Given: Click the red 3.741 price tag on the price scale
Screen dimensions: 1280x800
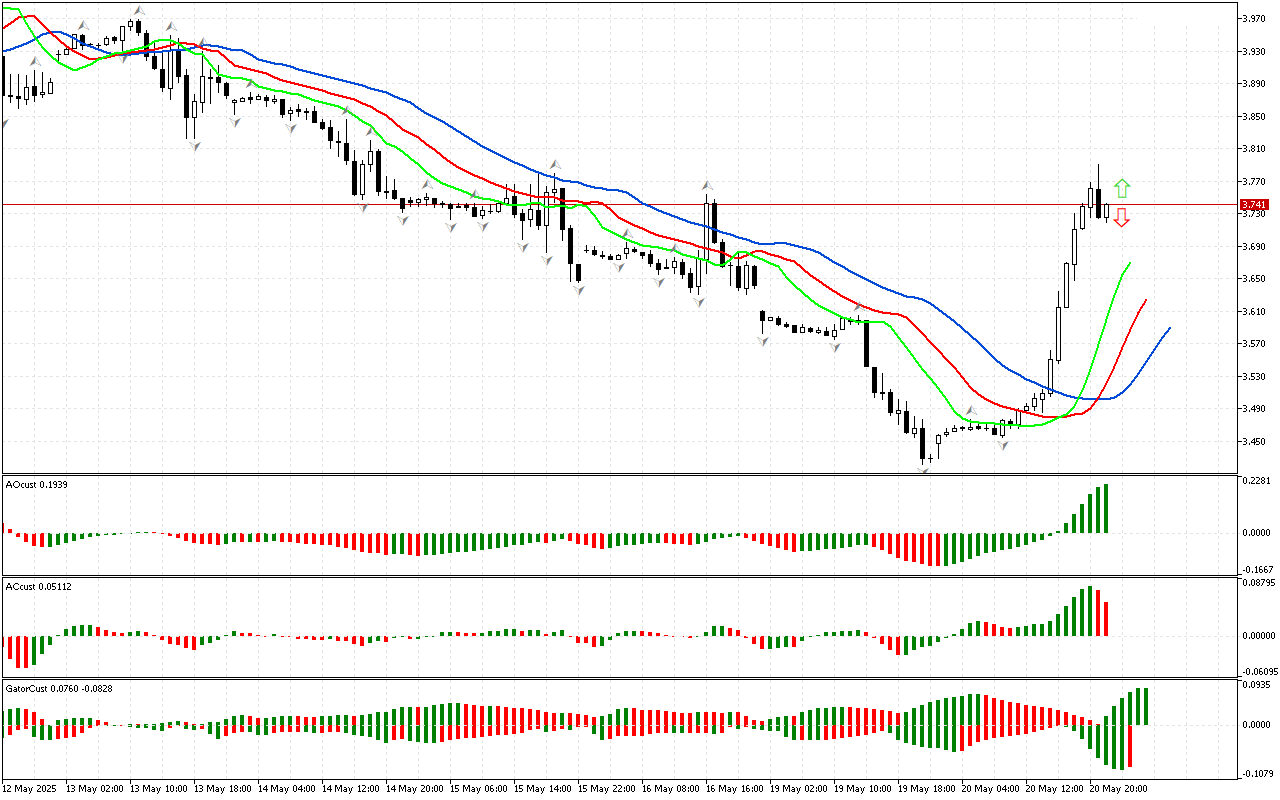Looking at the screenshot, I should [1253, 204].
